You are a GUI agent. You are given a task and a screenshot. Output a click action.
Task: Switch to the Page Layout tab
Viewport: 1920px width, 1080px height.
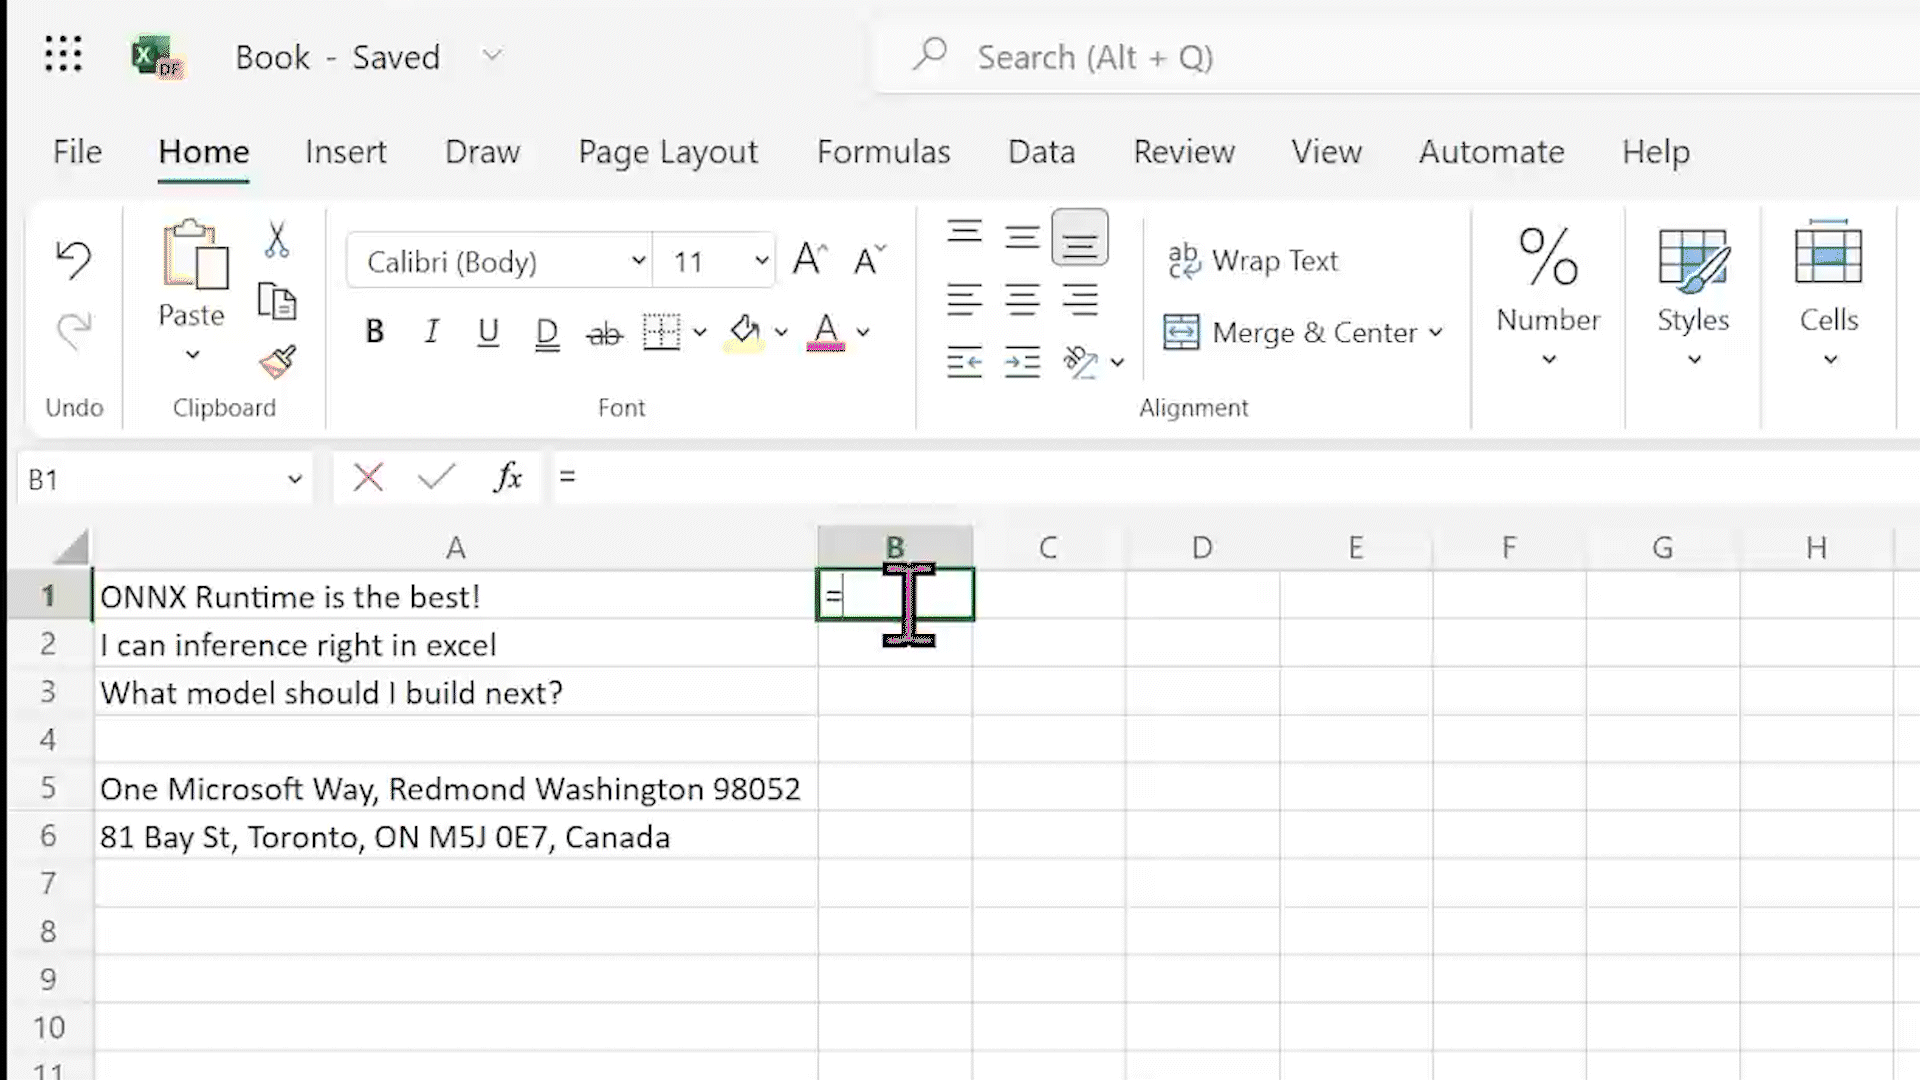click(x=668, y=152)
